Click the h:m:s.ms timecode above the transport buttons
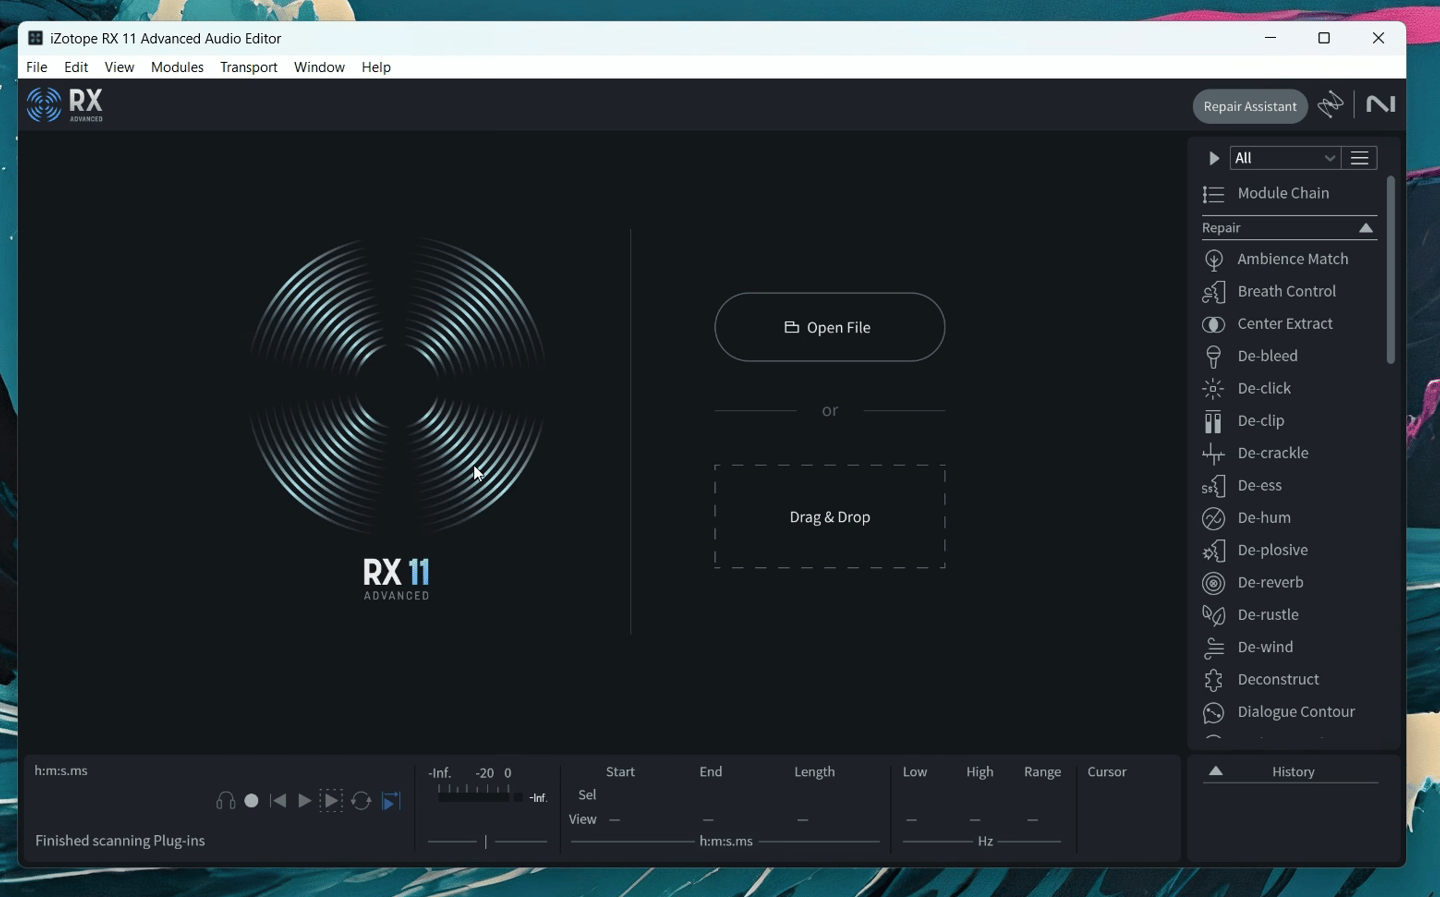Screen dimensions: 1440x897 point(61,771)
